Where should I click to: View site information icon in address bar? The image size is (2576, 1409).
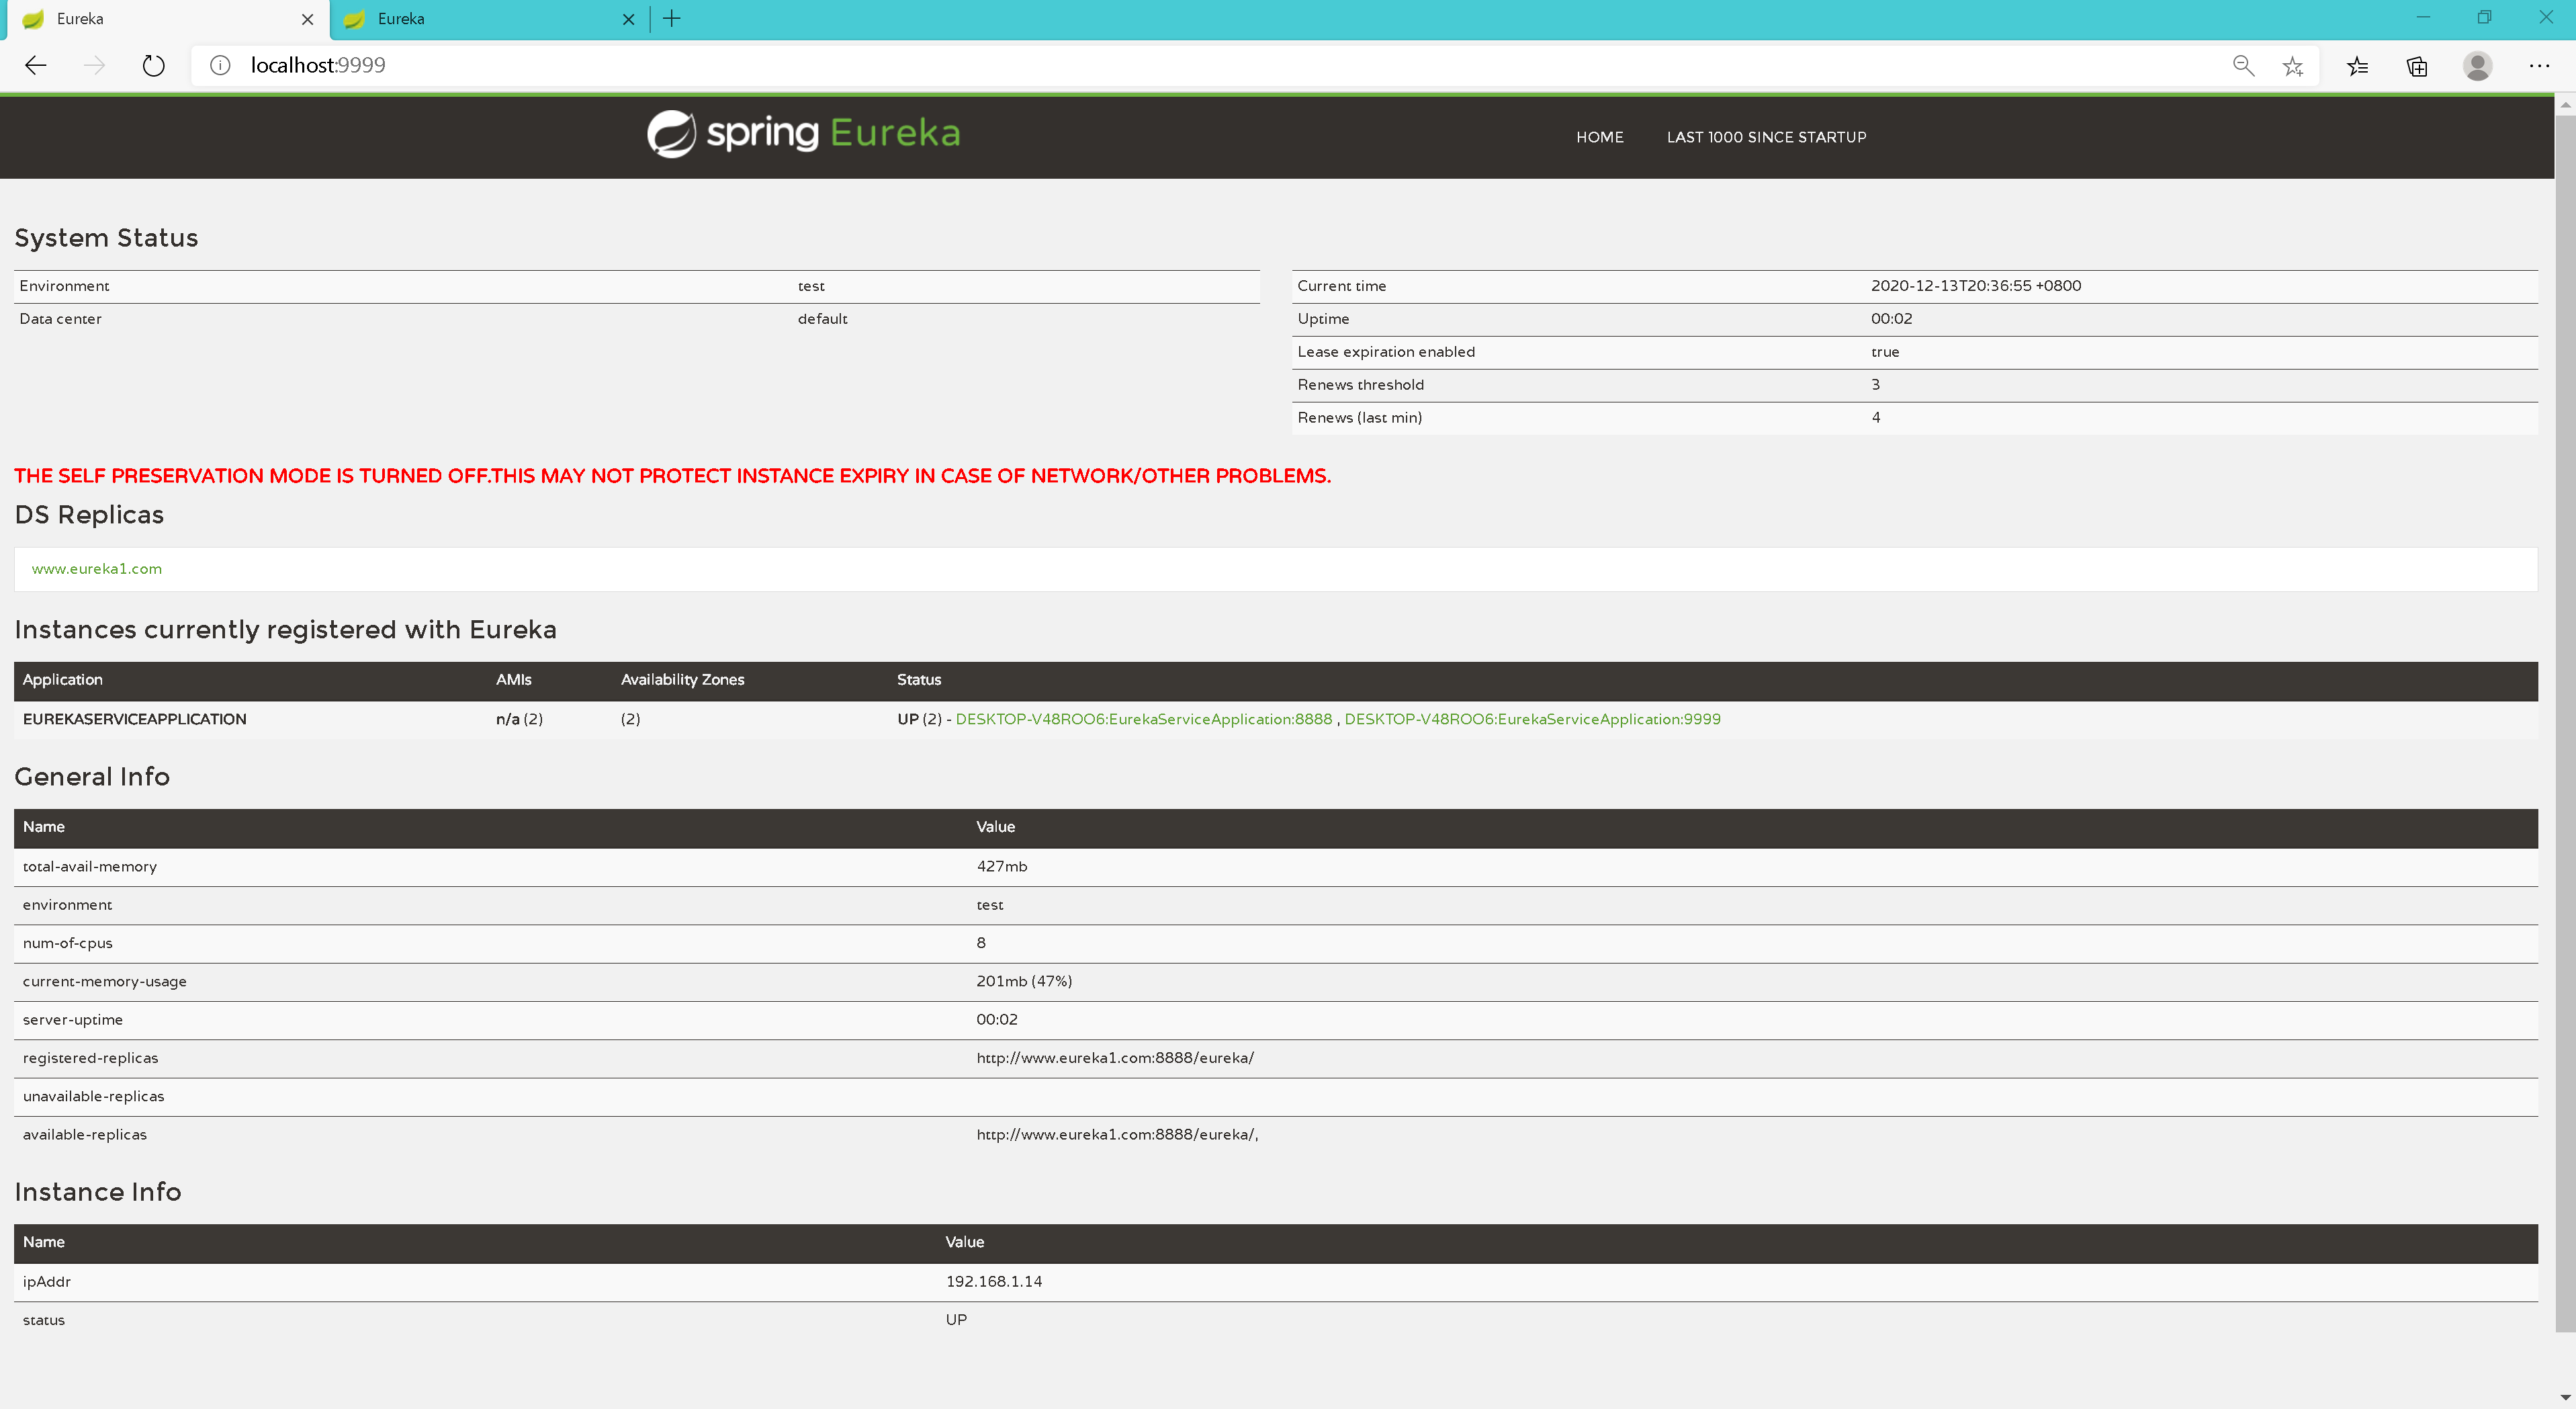[220, 65]
